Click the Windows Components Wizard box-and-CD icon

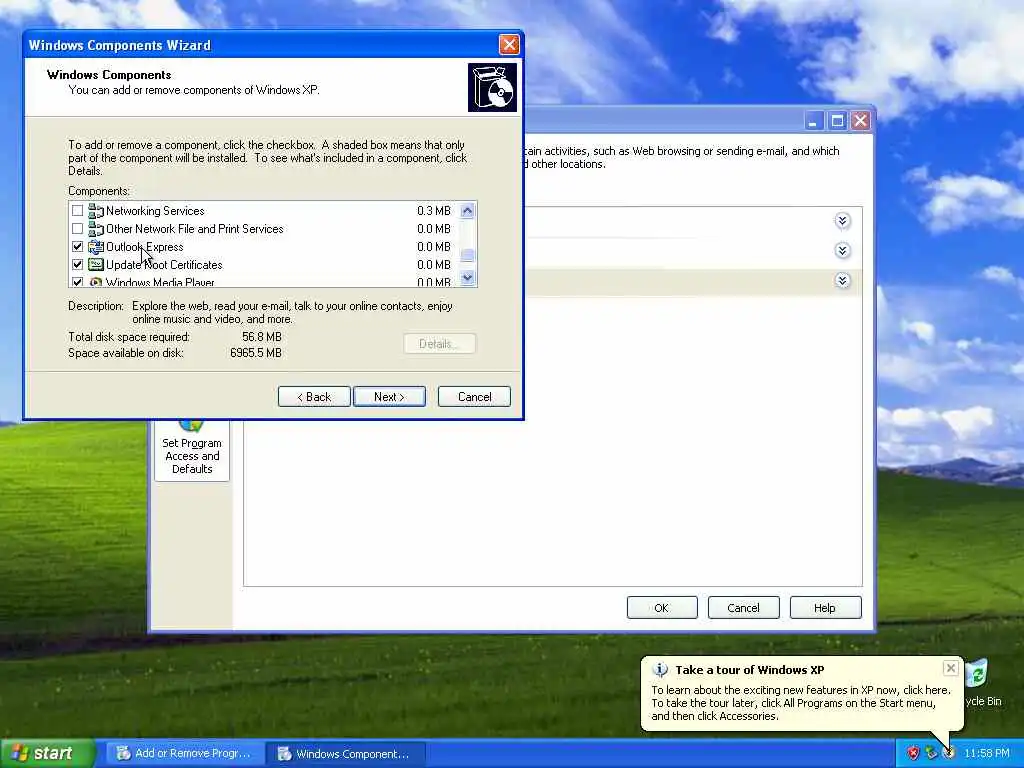pyautogui.click(x=492, y=88)
